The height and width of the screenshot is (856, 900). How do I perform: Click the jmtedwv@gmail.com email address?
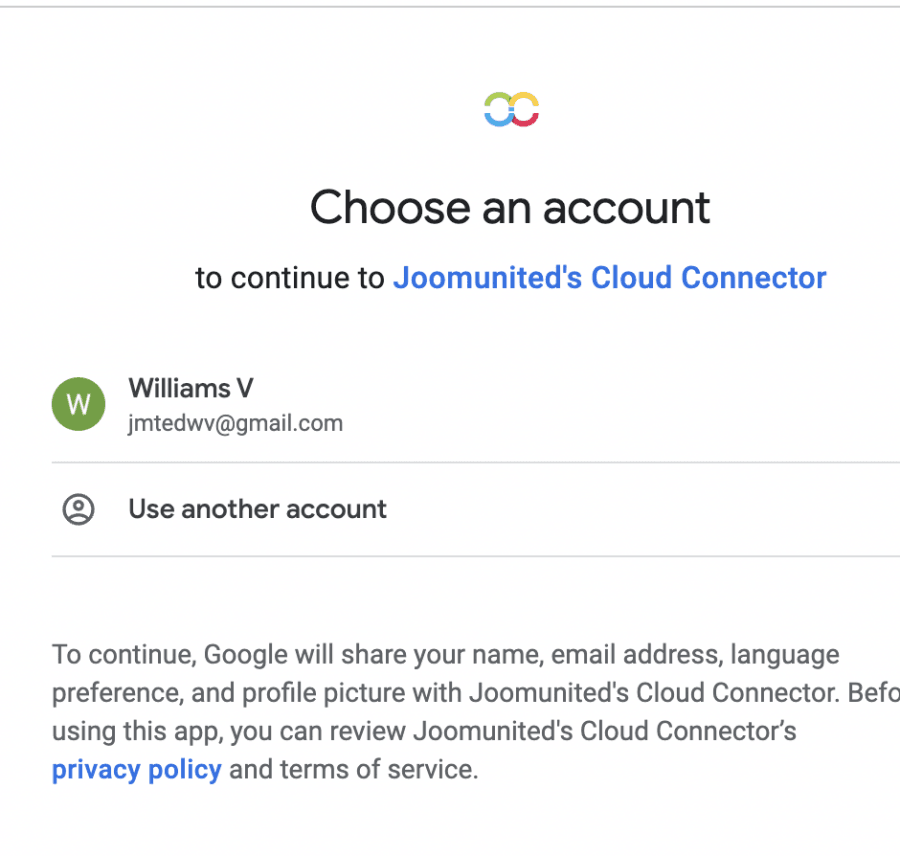(x=235, y=423)
